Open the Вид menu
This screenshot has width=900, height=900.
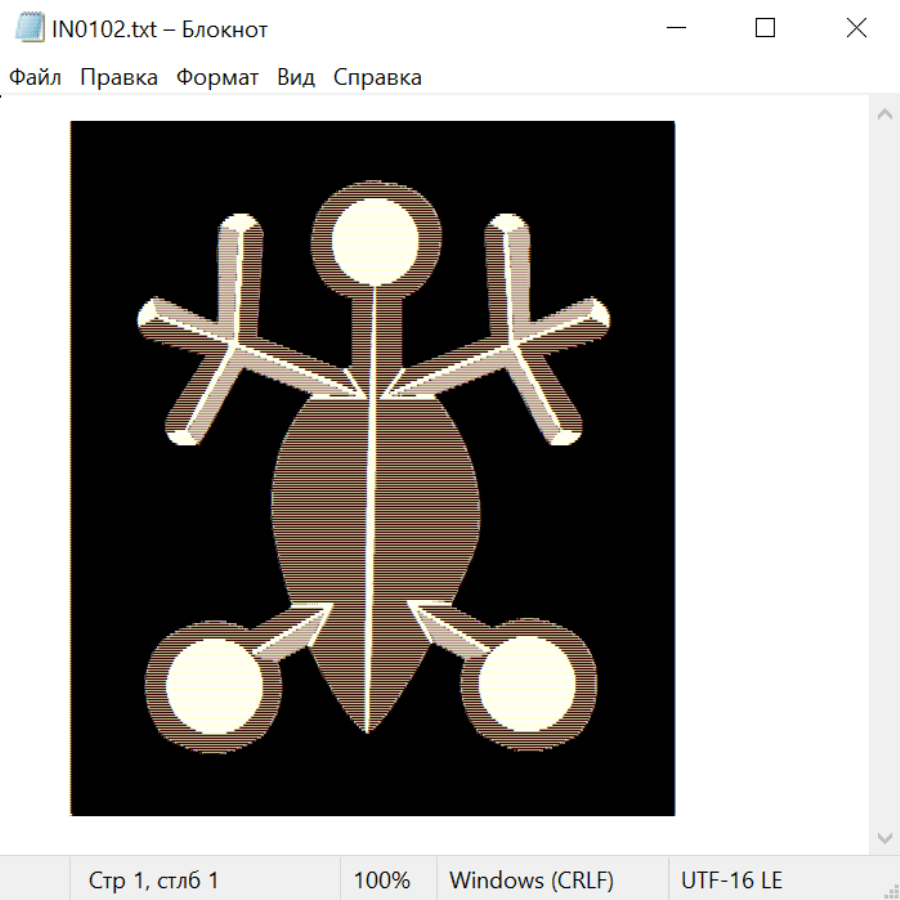click(296, 78)
